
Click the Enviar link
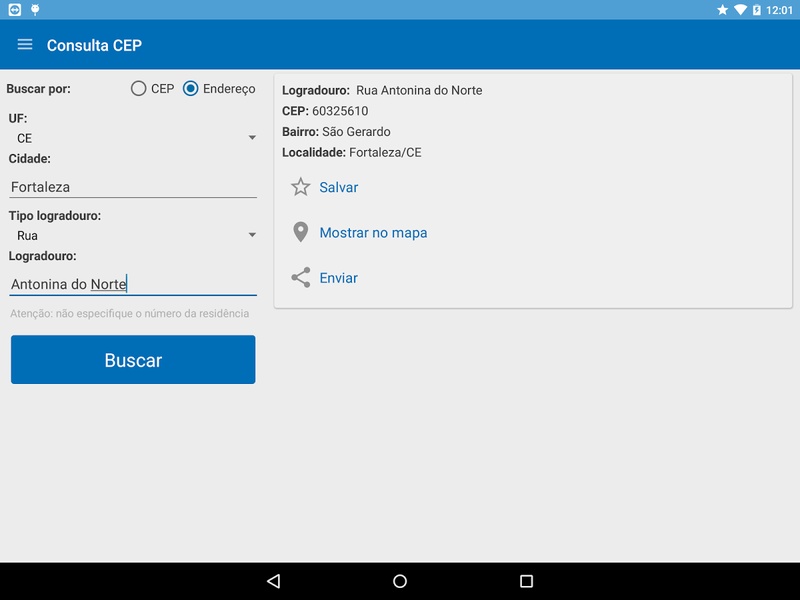click(x=338, y=278)
